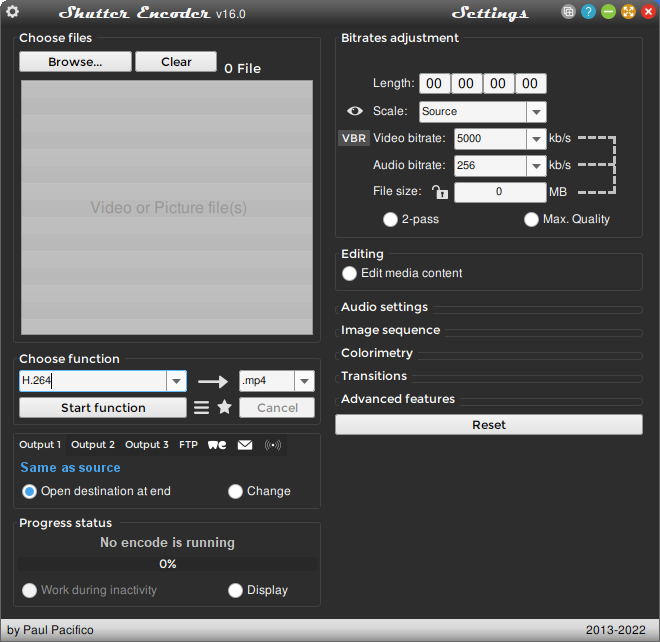Click the Audio bitrate value 256

point(490,166)
